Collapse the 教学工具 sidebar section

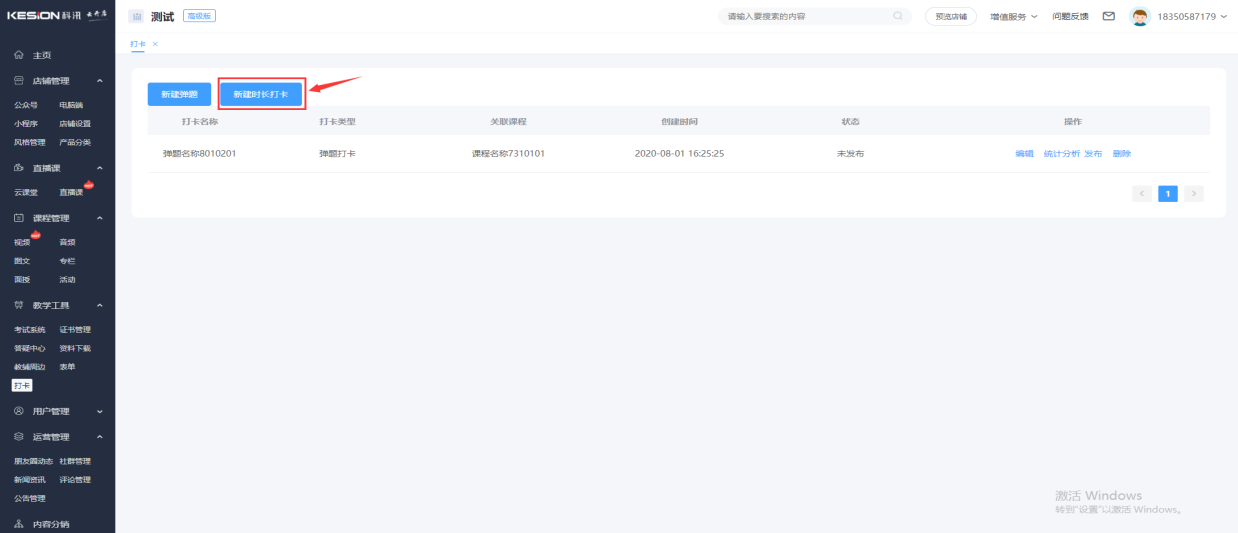[x=99, y=305]
